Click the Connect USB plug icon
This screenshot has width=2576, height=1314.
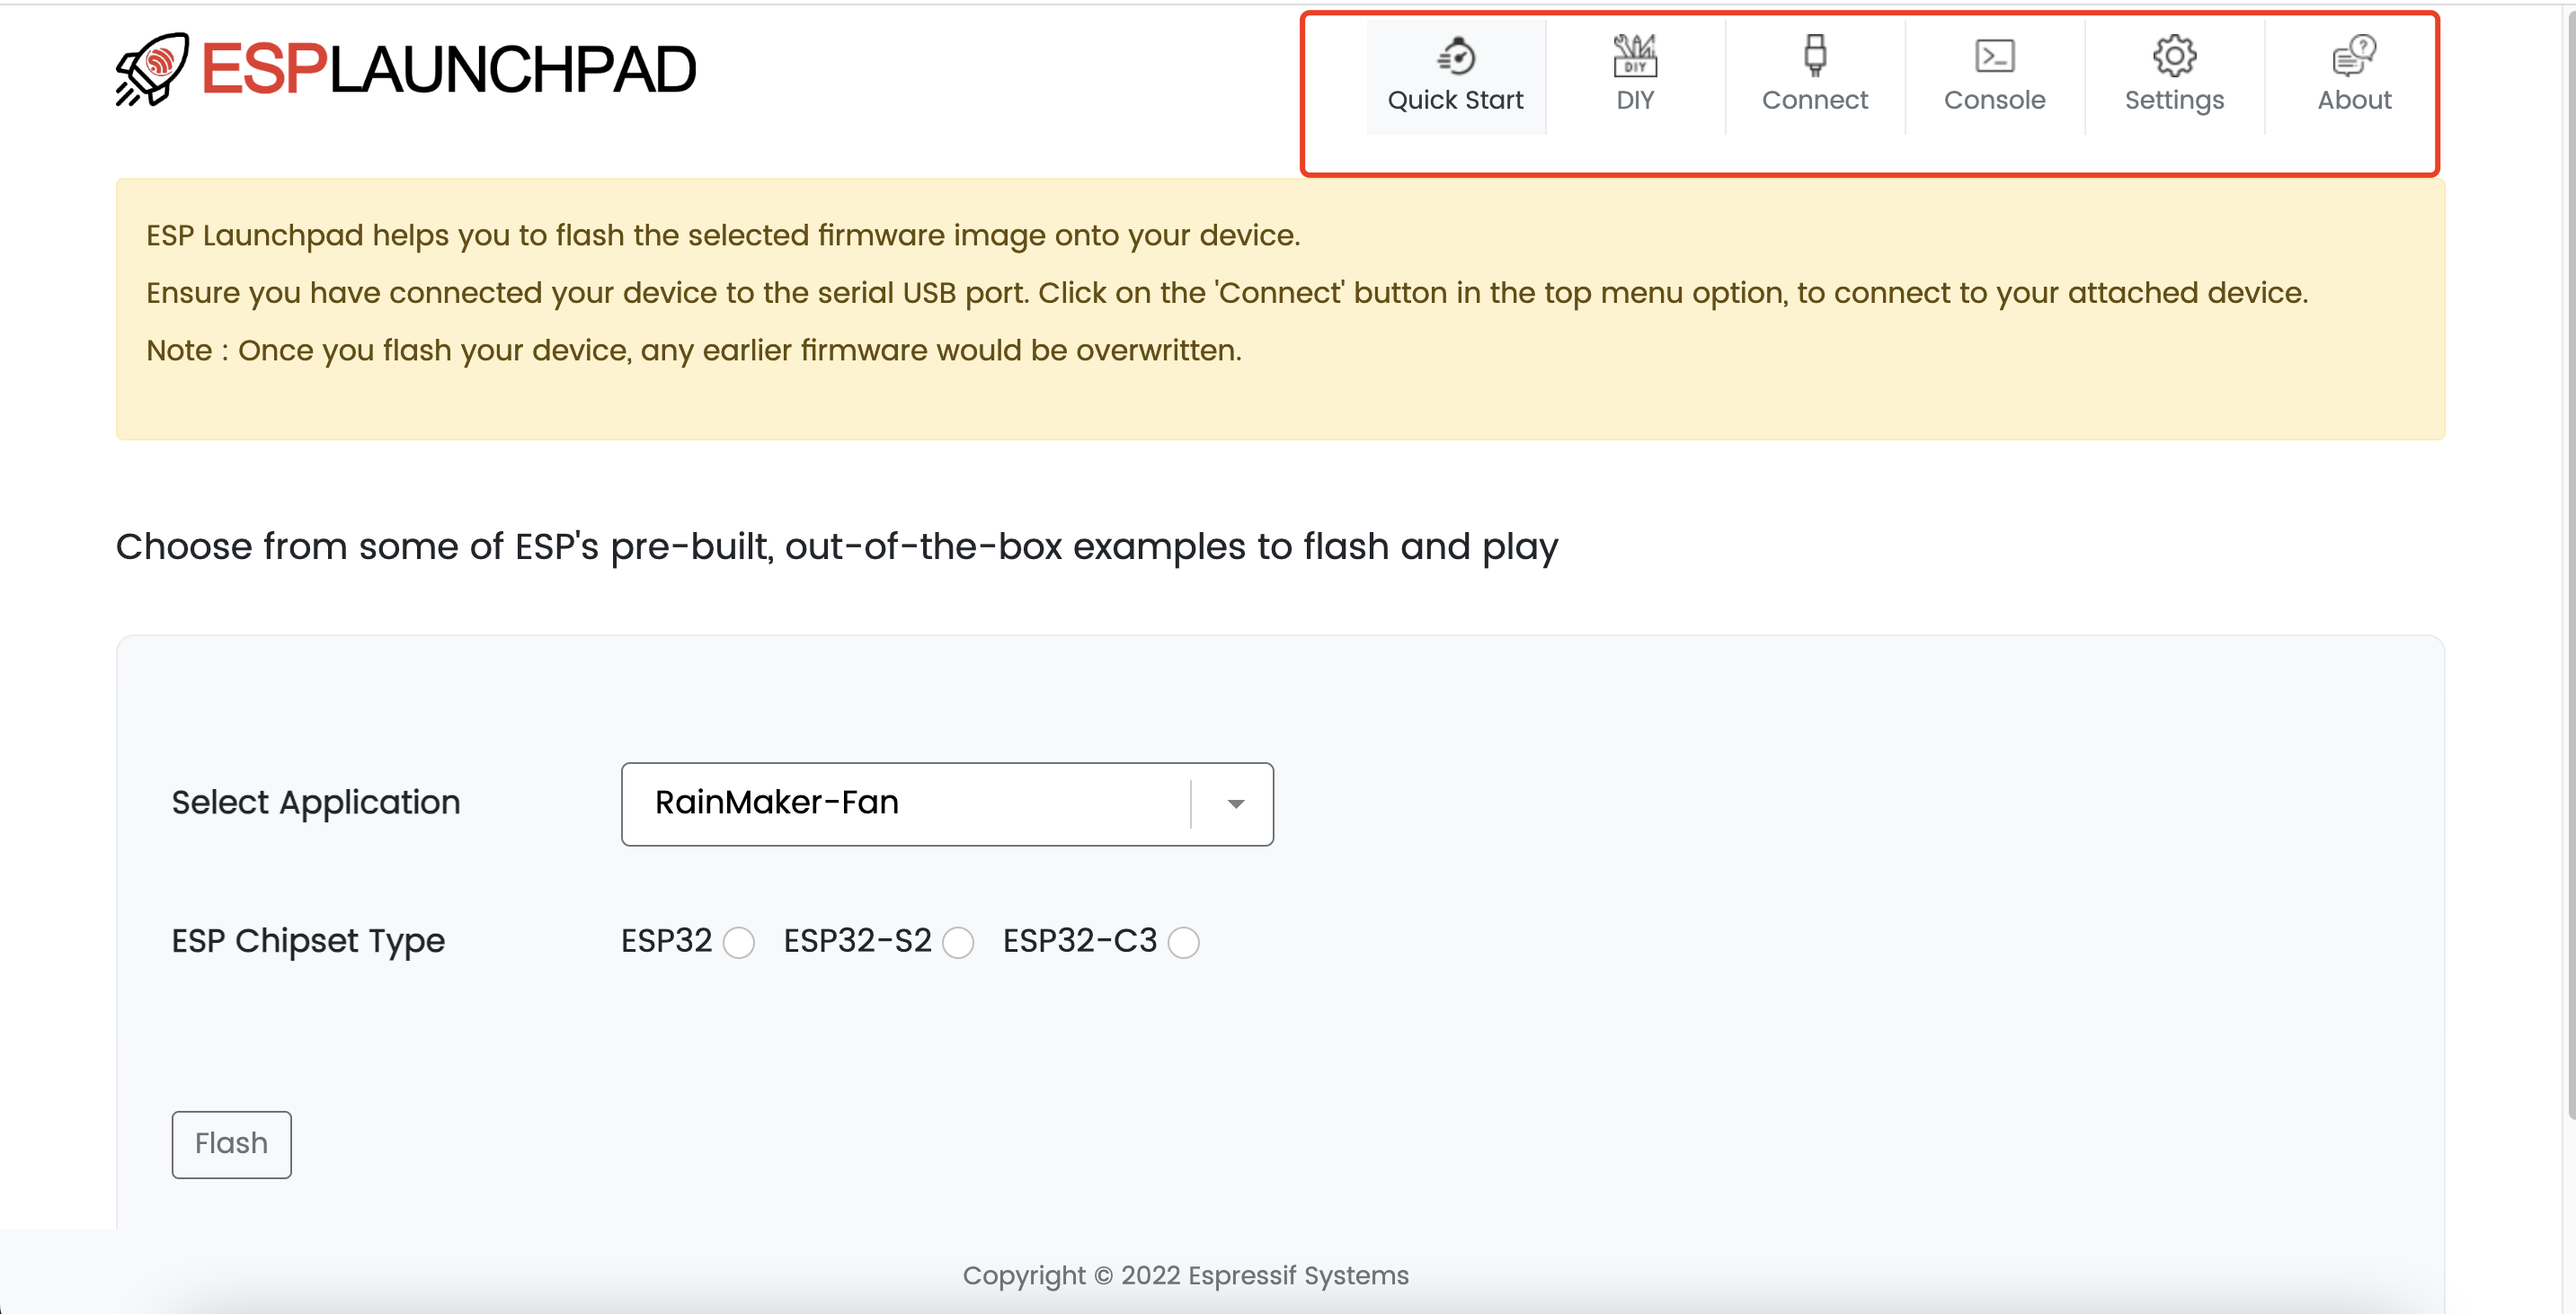[1815, 56]
